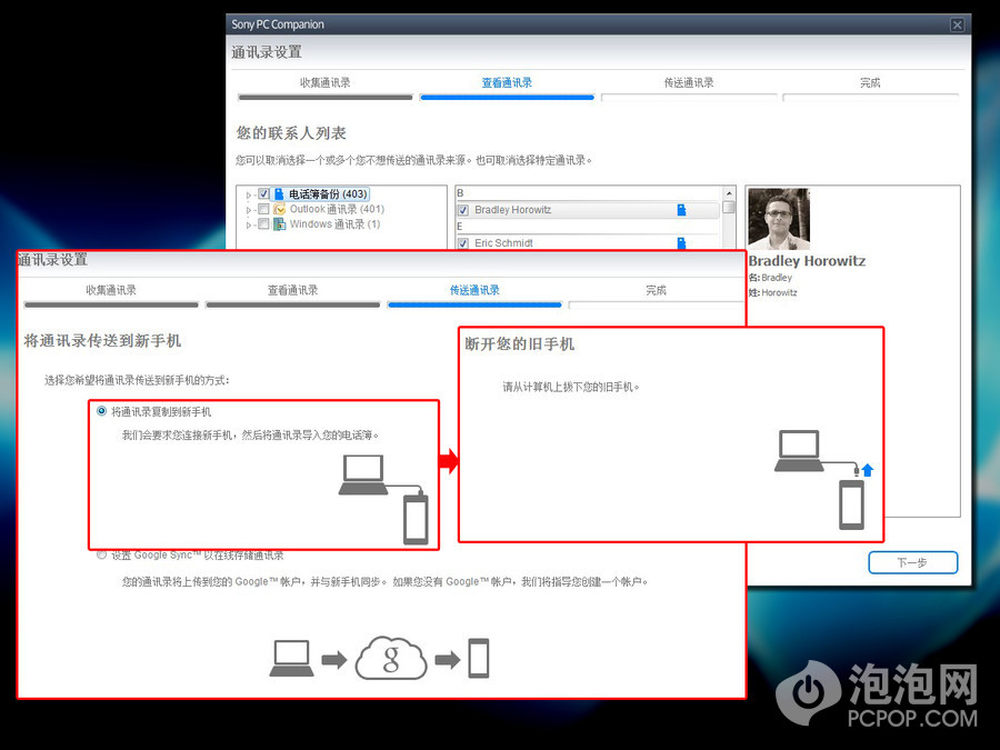This screenshot has width=1000, height=750.
Task: Click the Windows contacts icon beside Windows 通讯录
Action: [x=279, y=224]
